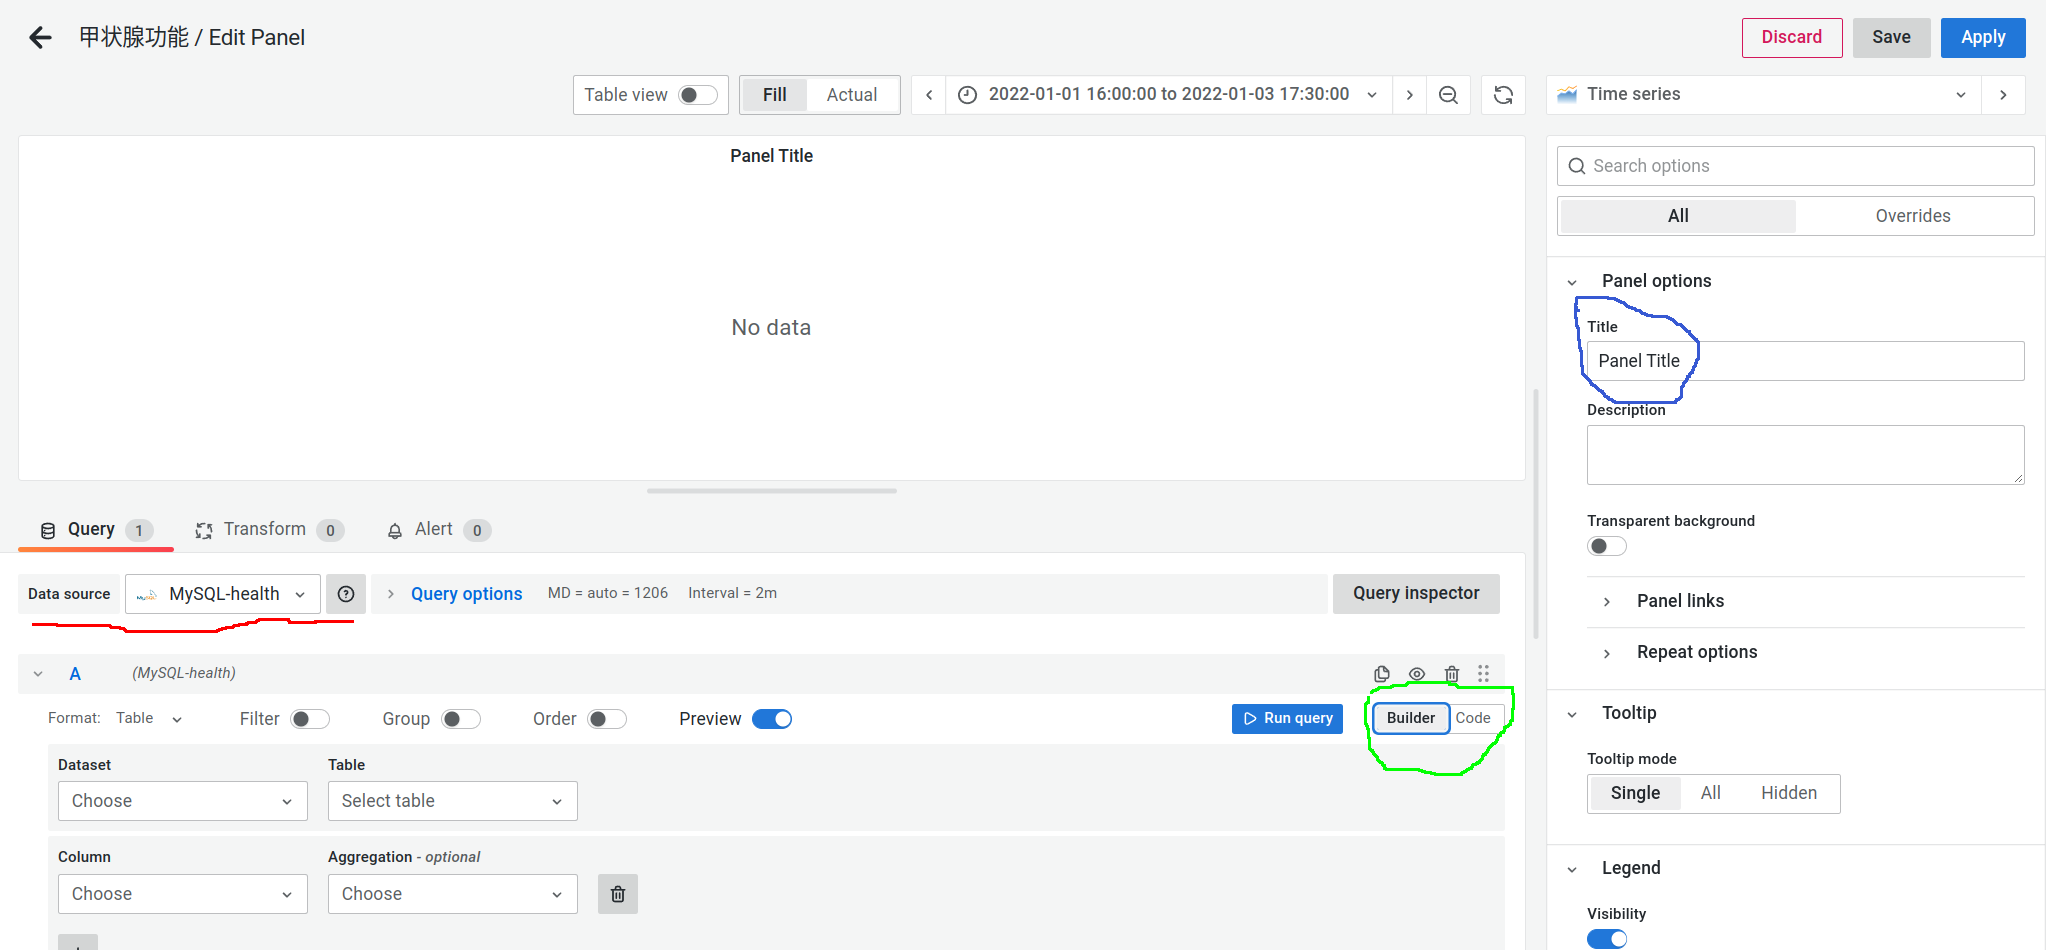Viewport: 2046px width, 950px height.
Task: Click the Apply button
Action: click(1983, 38)
